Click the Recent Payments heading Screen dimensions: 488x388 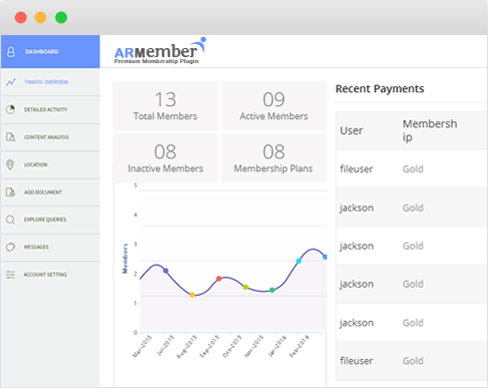click(380, 89)
